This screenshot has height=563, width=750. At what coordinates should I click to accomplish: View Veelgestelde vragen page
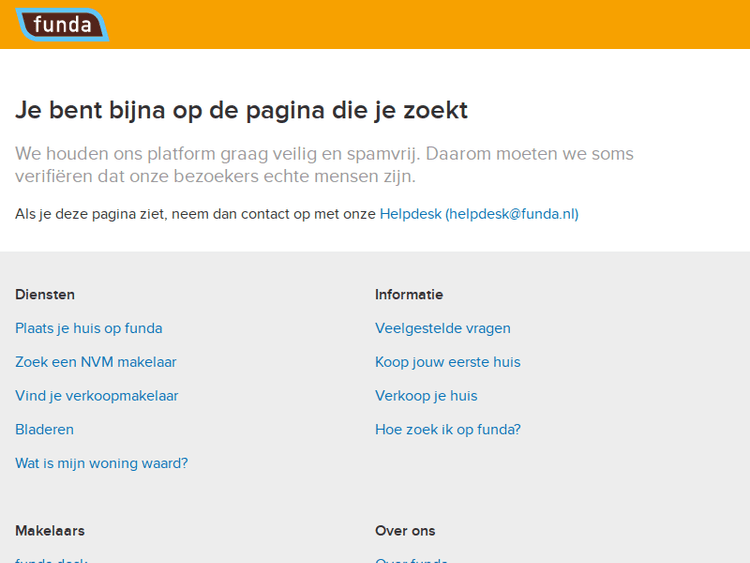pyautogui.click(x=442, y=328)
